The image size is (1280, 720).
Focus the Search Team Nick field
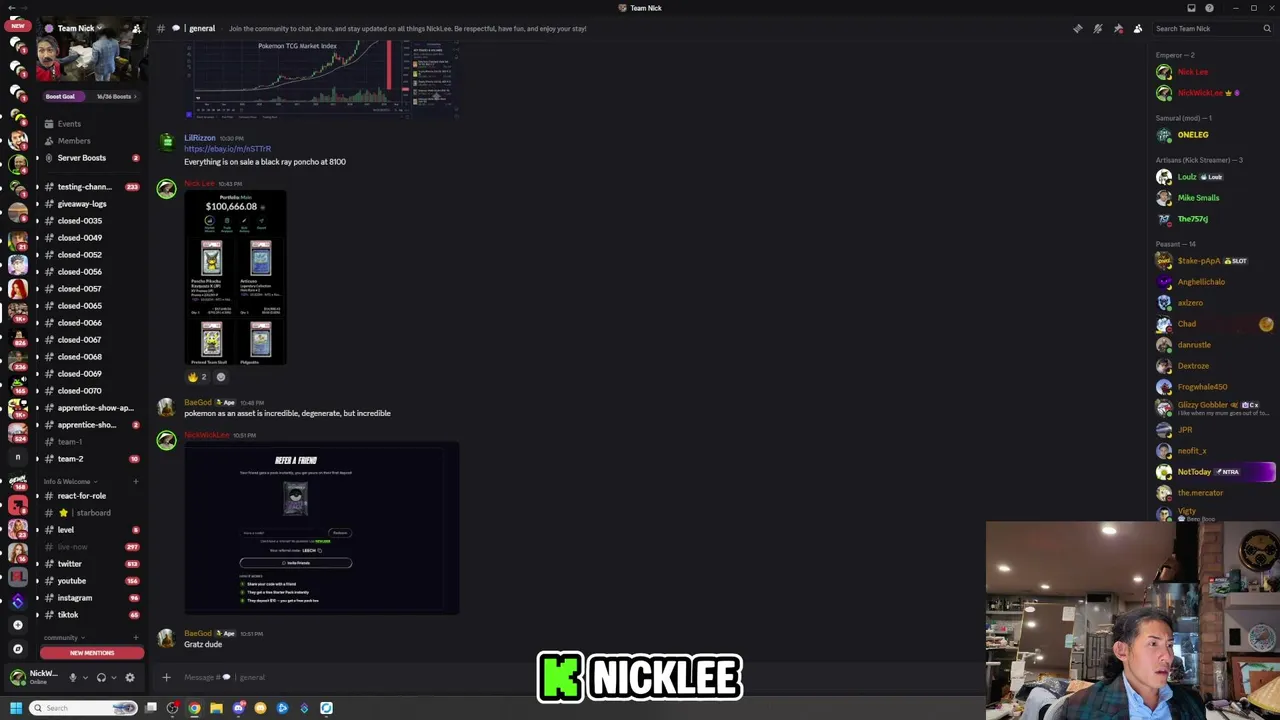pyautogui.click(x=1213, y=28)
